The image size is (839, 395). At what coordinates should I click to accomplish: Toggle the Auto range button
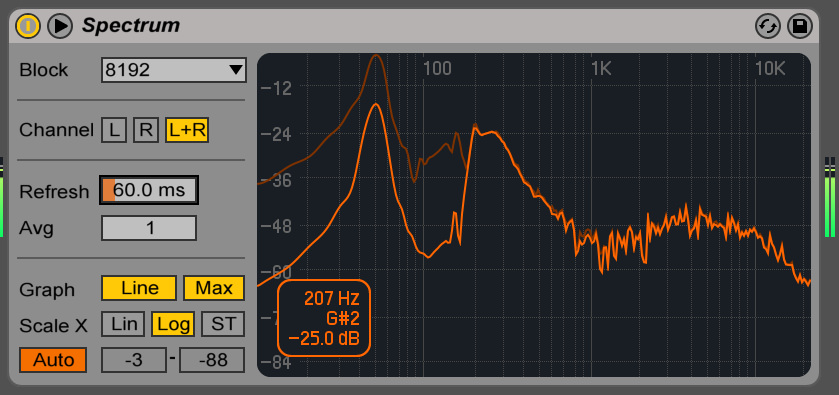(x=53, y=360)
